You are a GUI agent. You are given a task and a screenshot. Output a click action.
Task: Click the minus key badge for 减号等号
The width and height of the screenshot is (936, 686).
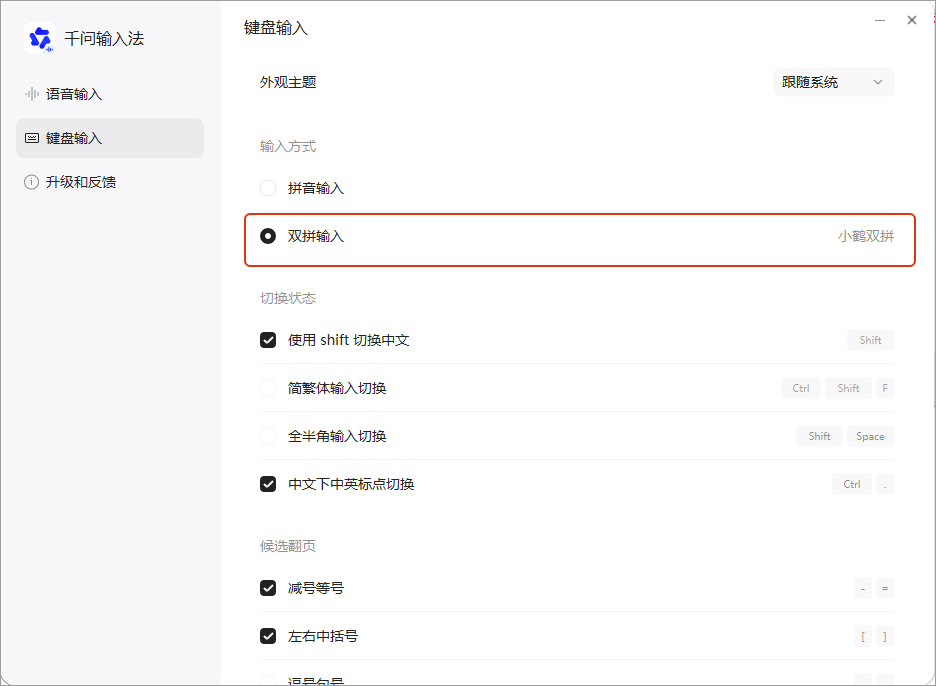863,588
